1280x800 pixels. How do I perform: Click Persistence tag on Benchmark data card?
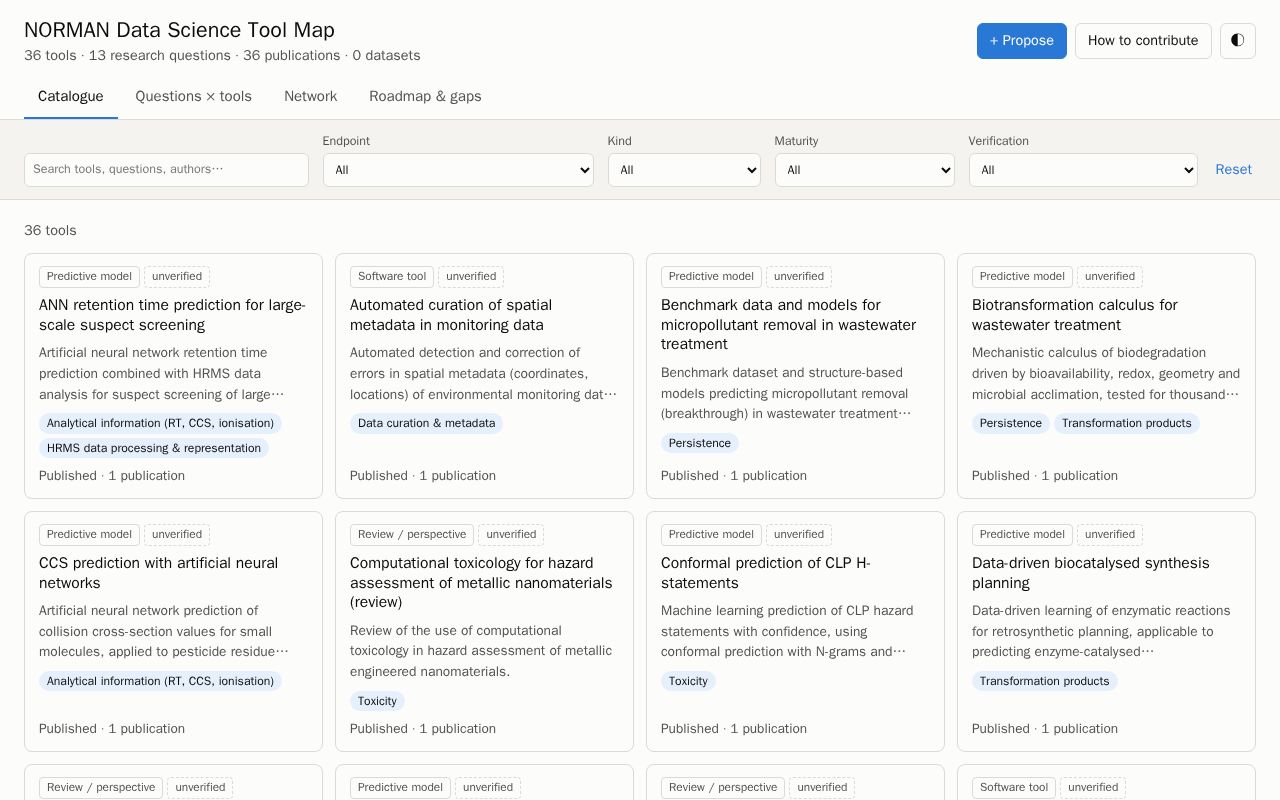pos(700,443)
